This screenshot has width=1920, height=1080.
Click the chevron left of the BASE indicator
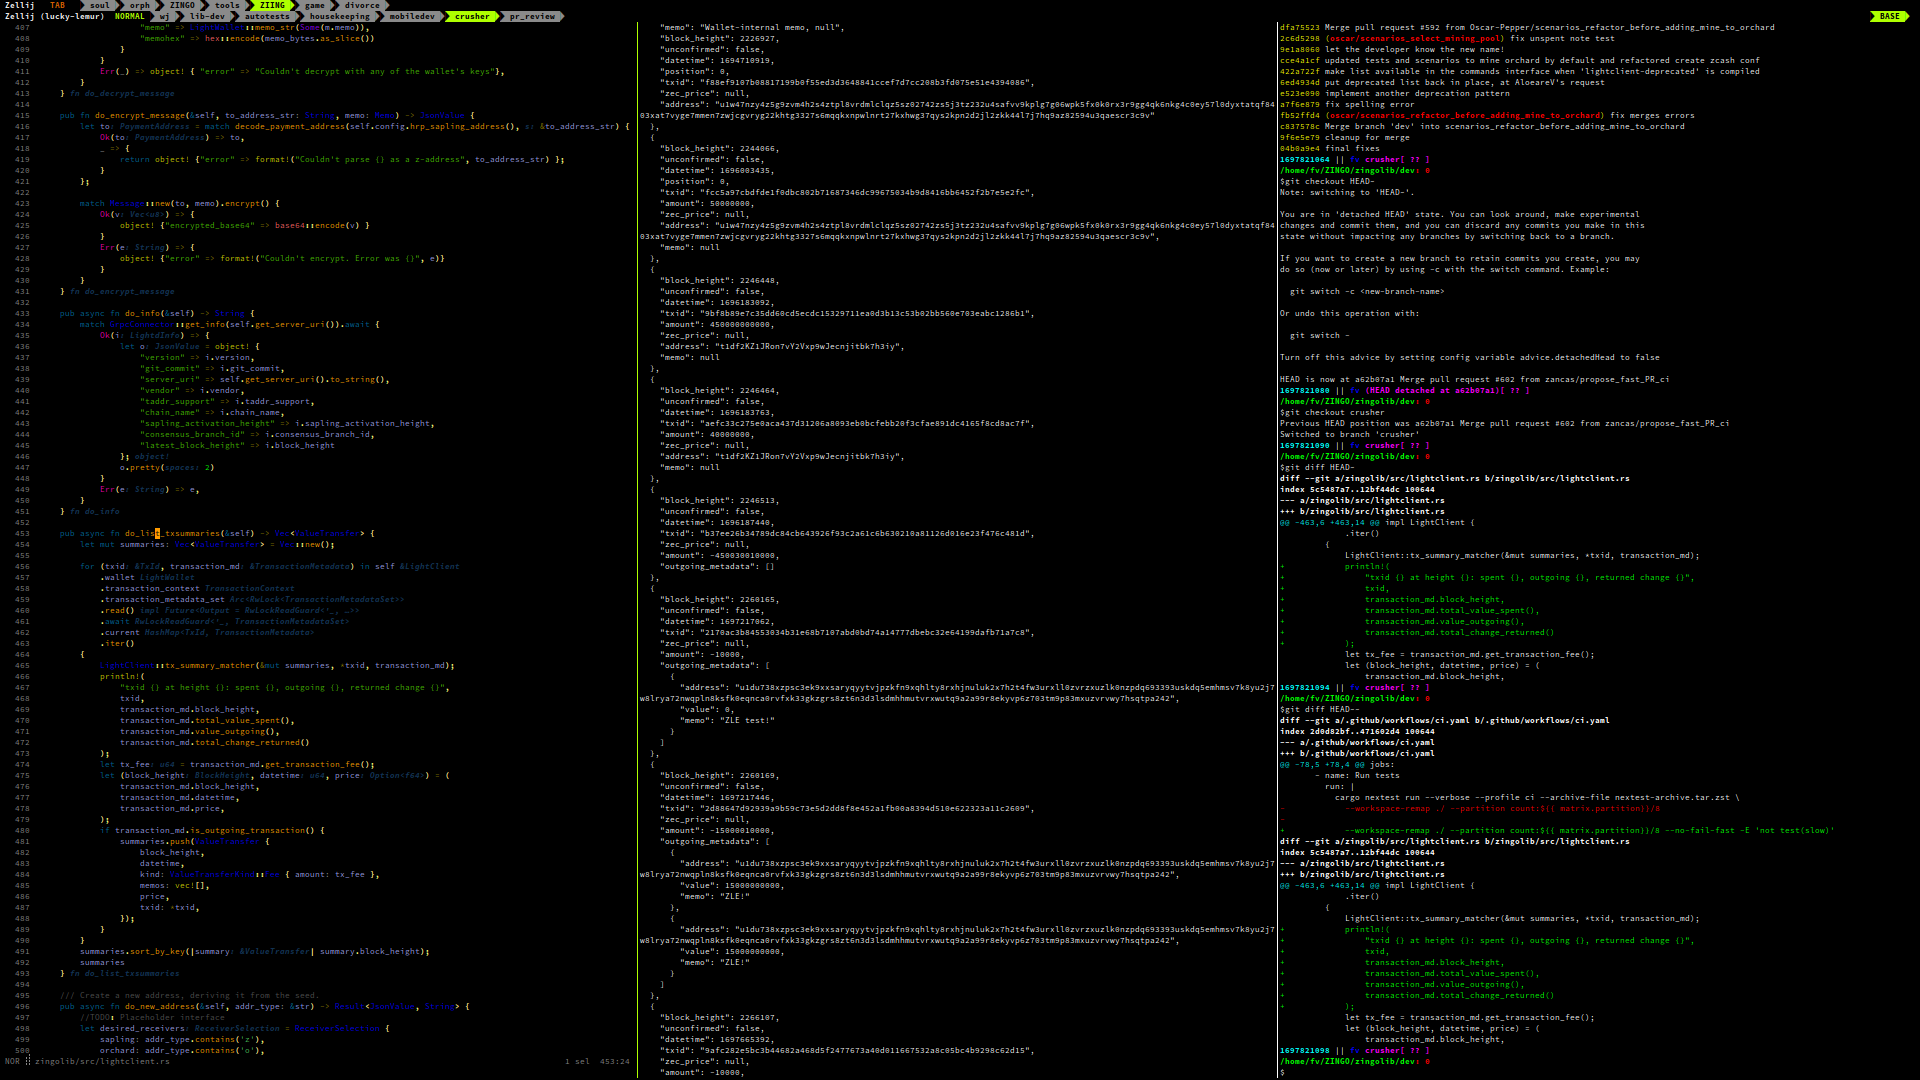pos(1872,16)
